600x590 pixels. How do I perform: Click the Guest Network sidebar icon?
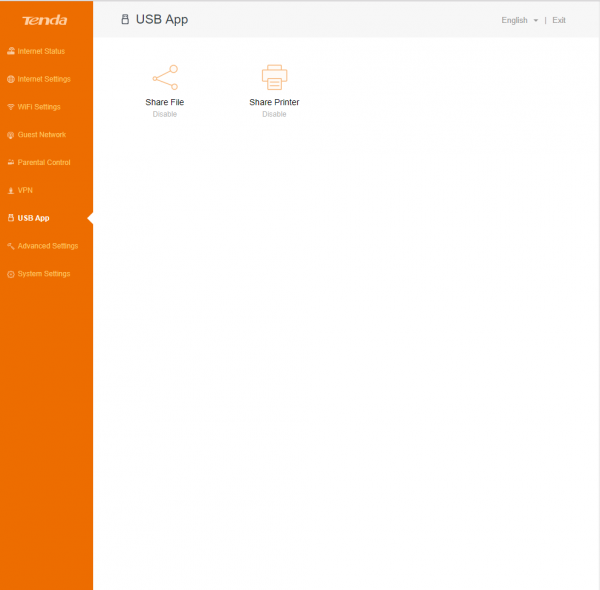point(11,135)
